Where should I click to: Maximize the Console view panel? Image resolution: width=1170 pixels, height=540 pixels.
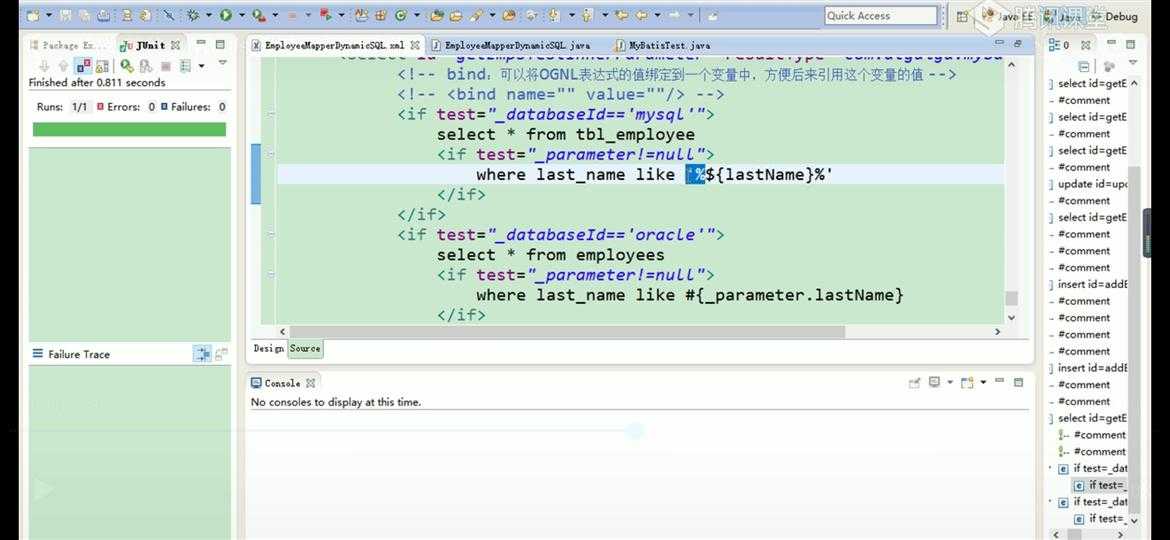[x=1019, y=382]
